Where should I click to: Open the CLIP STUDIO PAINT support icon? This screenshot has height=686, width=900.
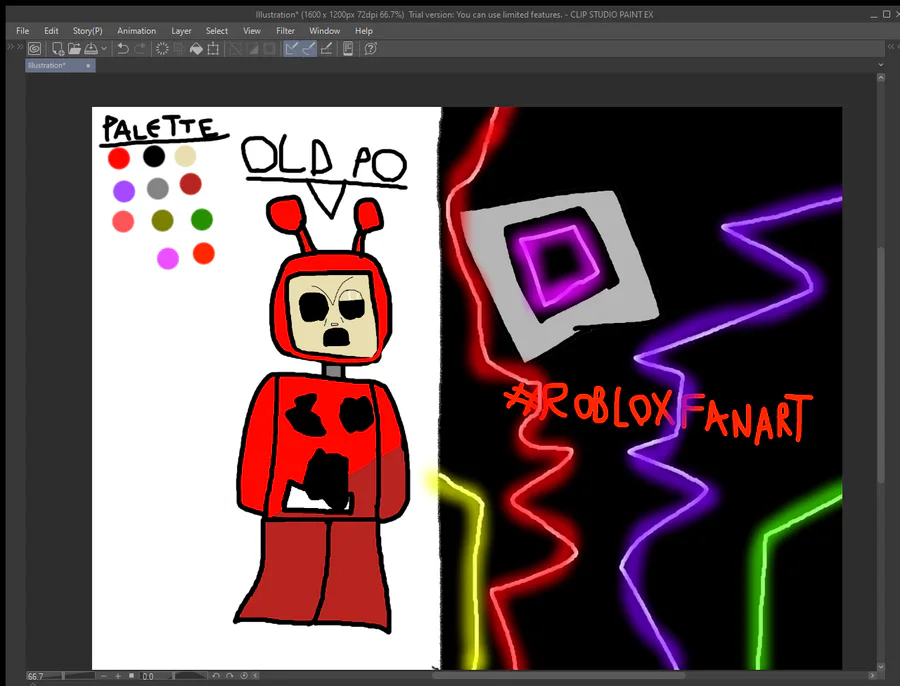[371, 49]
